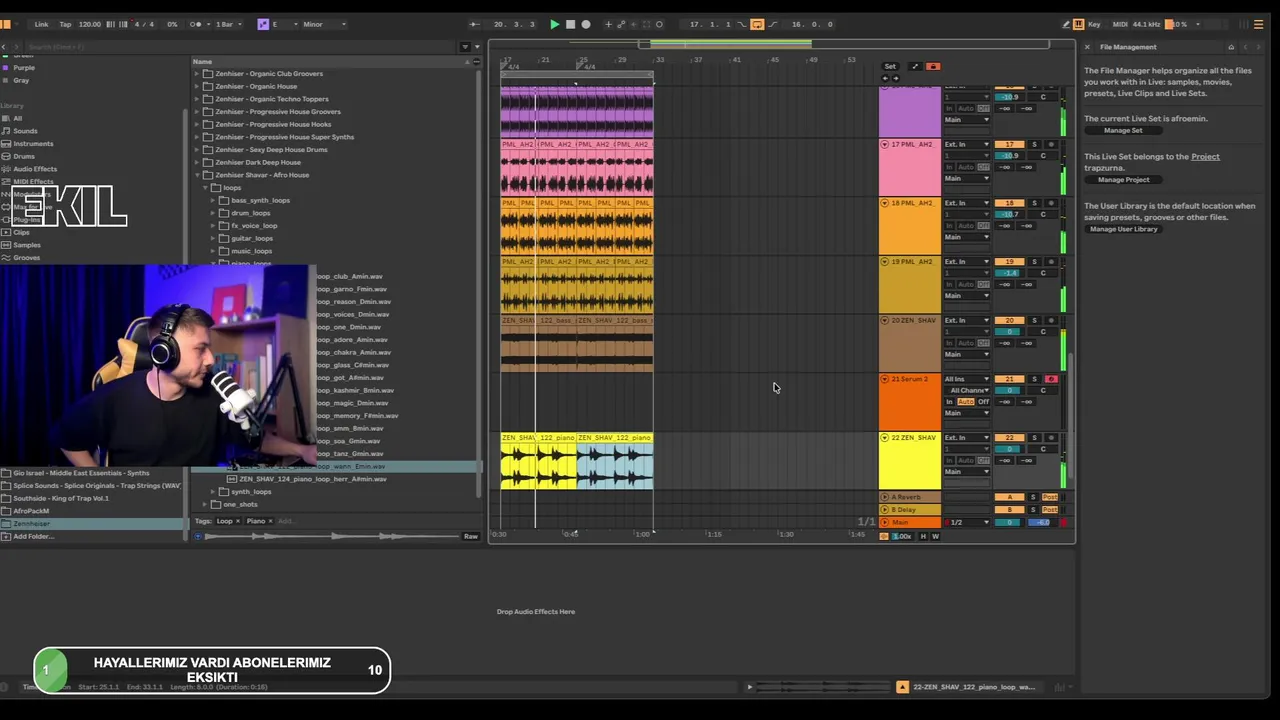Collapse the Zenhiser Shavar - Afro House folder
Viewport: 1280px width, 720px height.
pos(197,175)
